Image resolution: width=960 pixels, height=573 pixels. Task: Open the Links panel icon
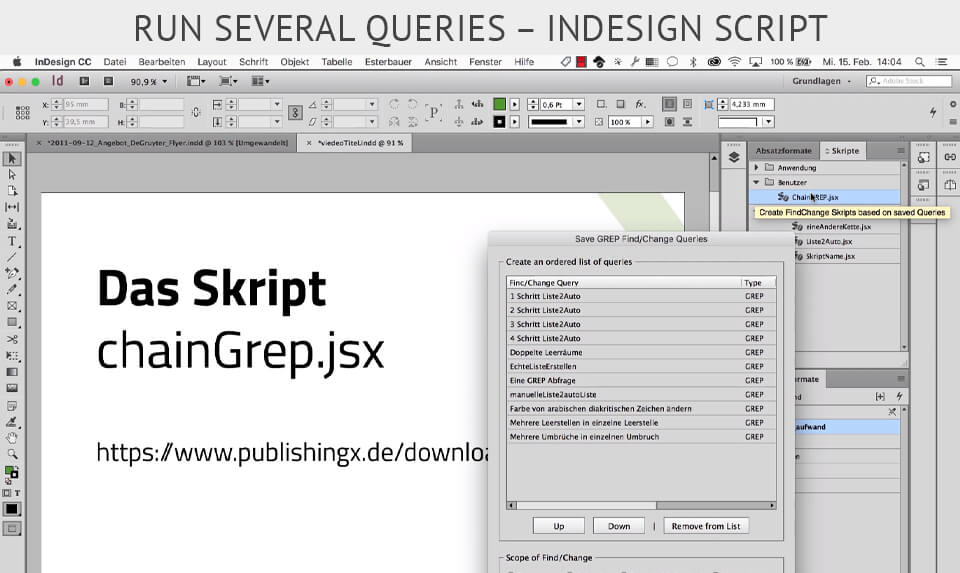pyautogui.click(x=950, y=157)
